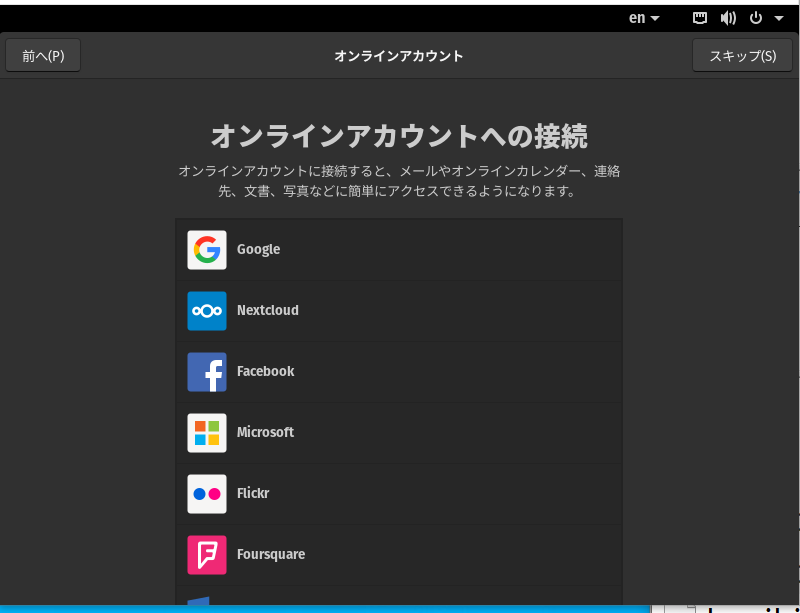Viewport: 800px width, 613px height.
Task: Click the Flickr logo icon
Action: [207, 494]
